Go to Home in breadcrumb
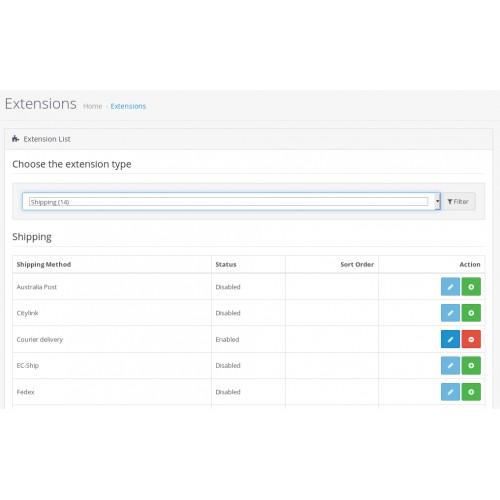 click(x=93, y=106)
